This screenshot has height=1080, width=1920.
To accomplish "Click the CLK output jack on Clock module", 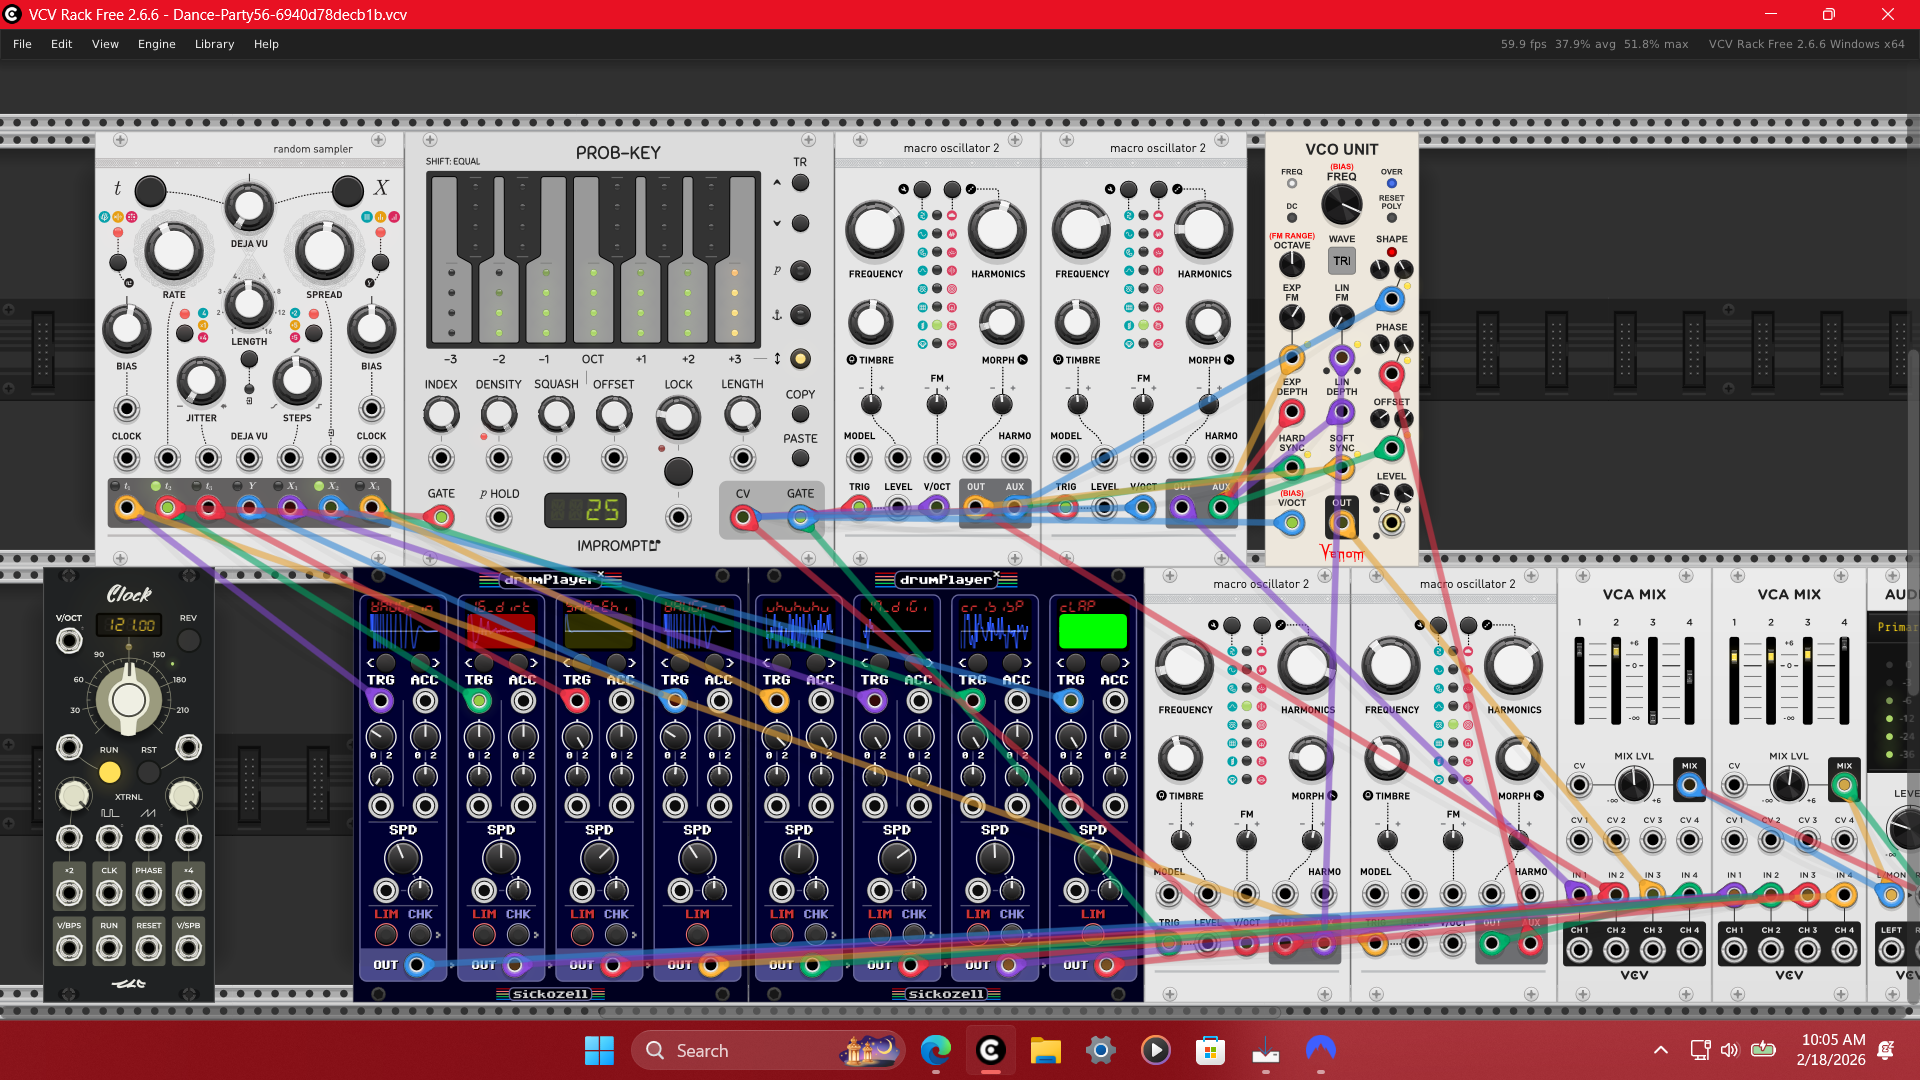I will click(x=109, y=892).
